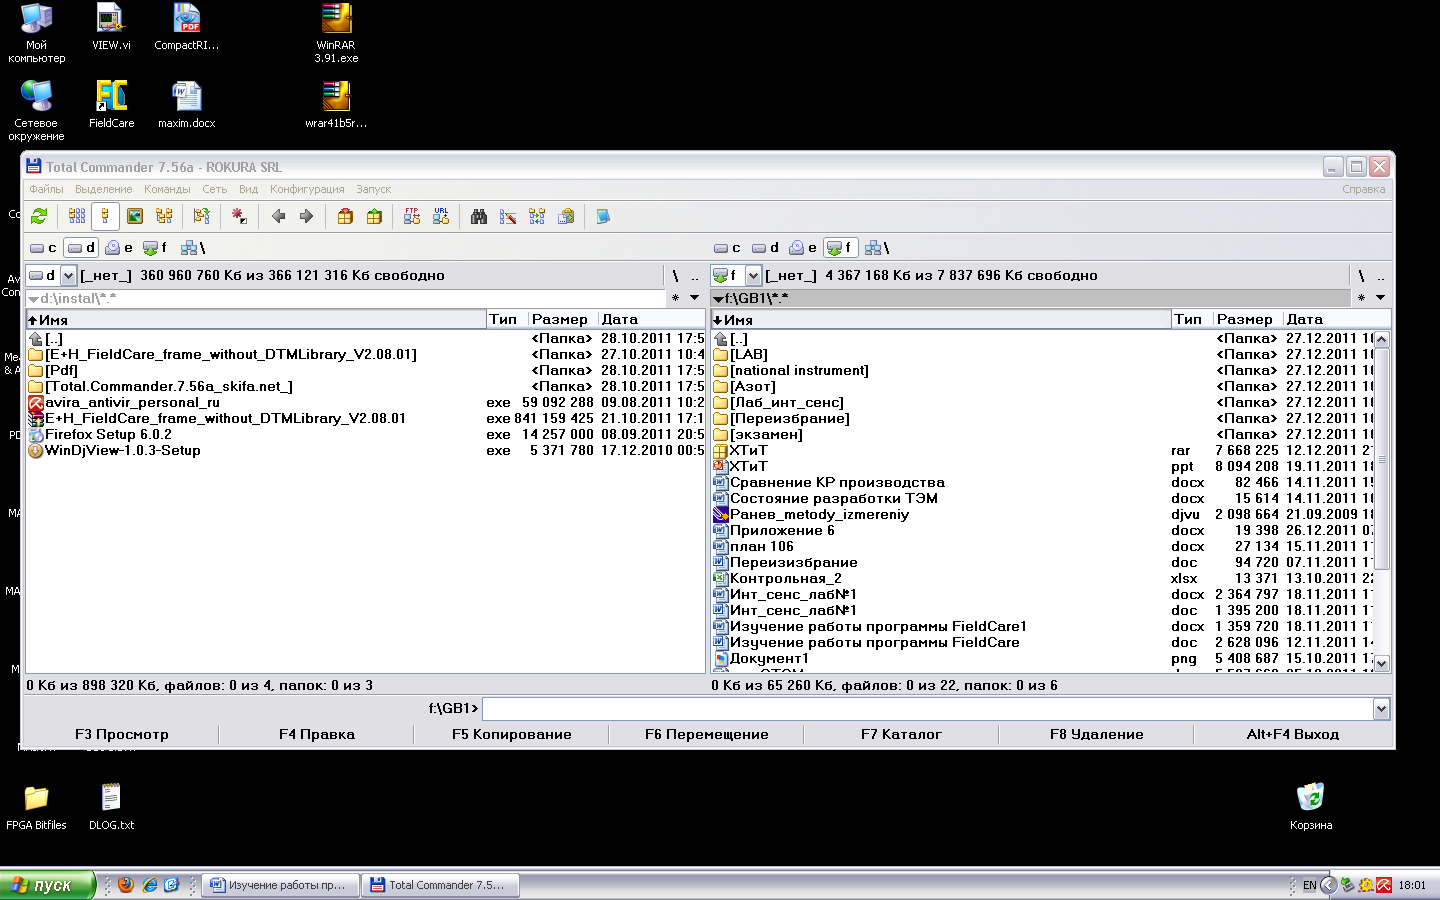The width and height of the screenshot is (1440, 900).
Task: Select drive c in the left panel
Action: (x=43, y=248)
